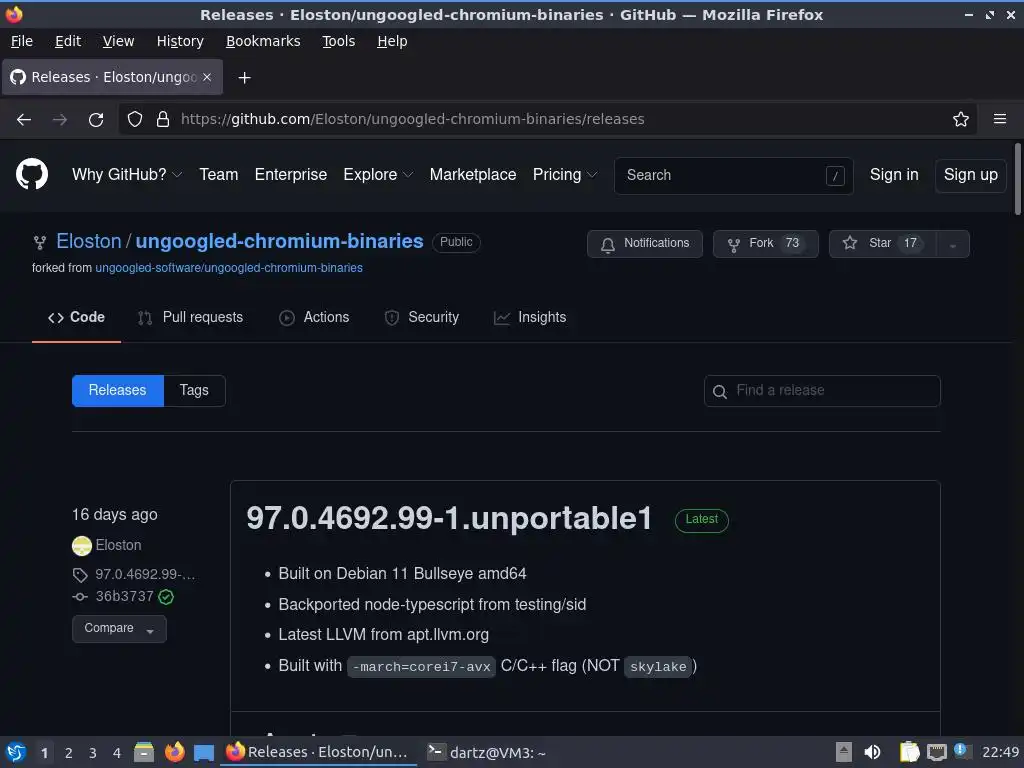
Task: Fork the repository with the Fork button
Action: tap(765, 244)
